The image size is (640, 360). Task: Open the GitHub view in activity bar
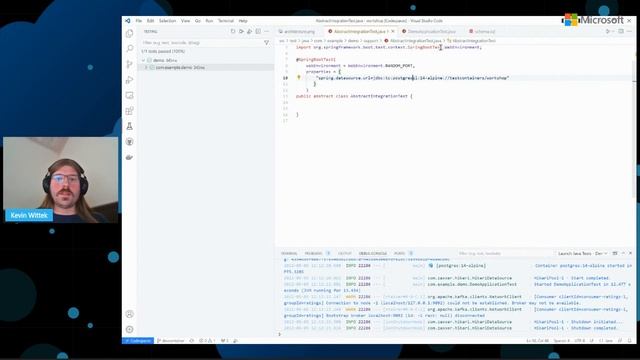click(x=129, y=142)
